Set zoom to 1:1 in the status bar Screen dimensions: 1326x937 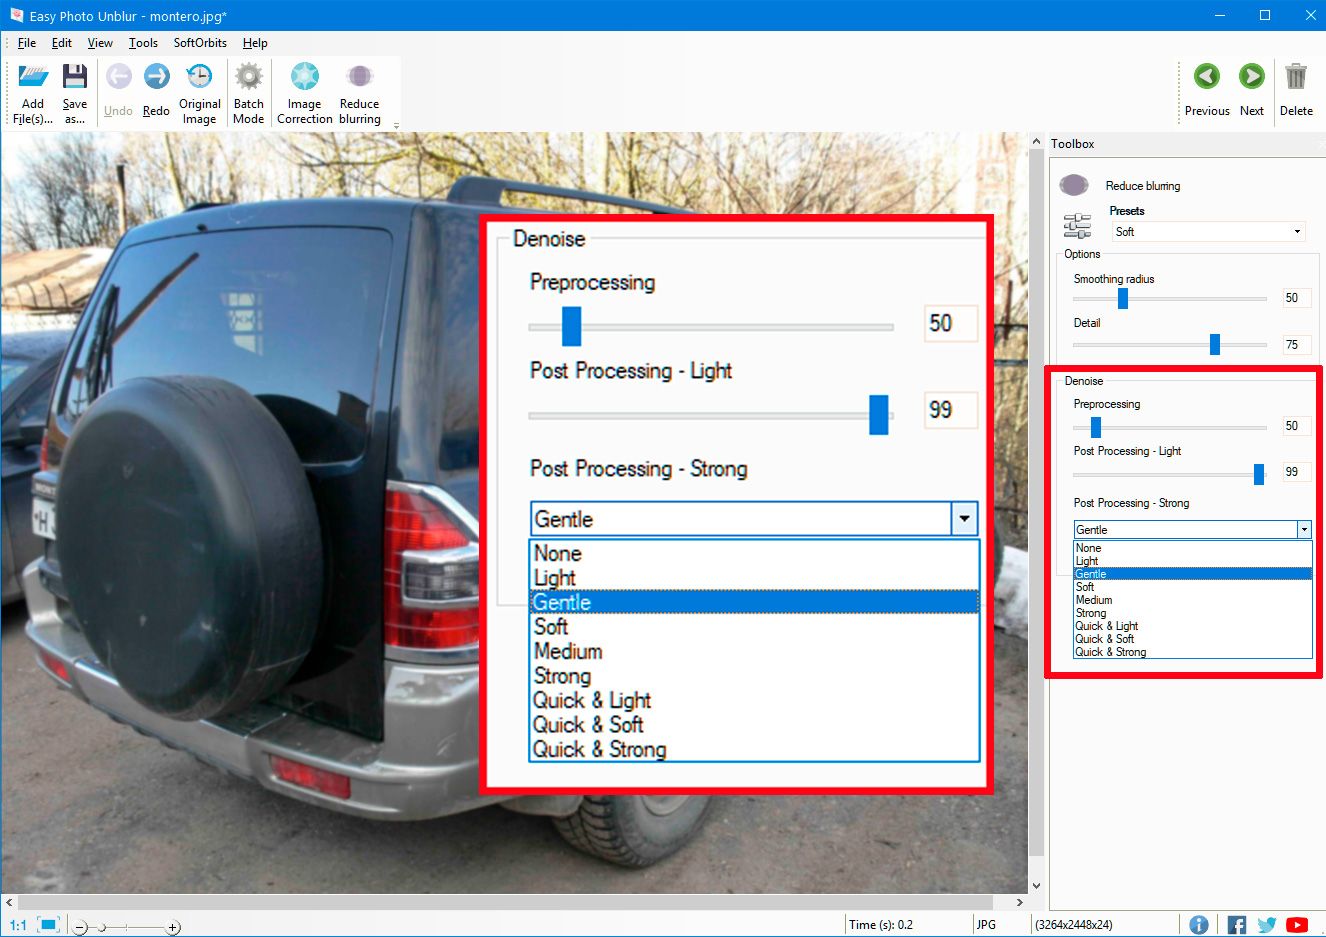[18, 925]
